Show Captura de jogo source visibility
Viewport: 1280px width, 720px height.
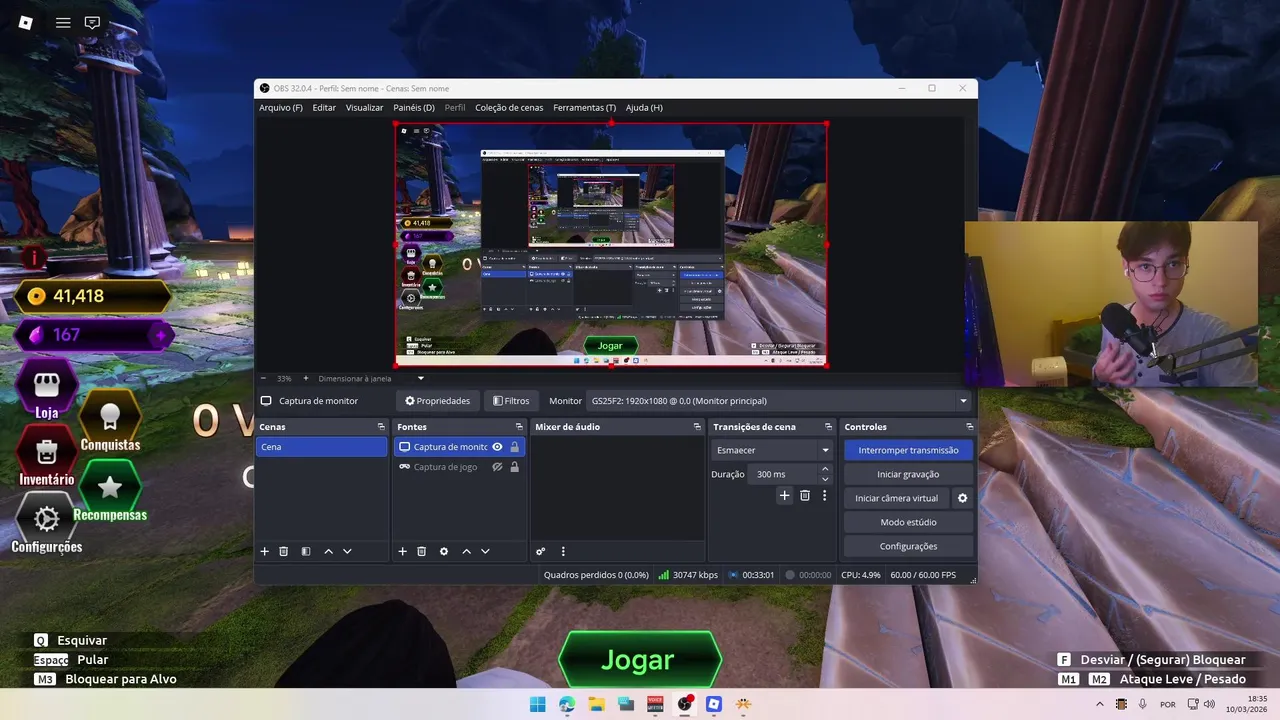[x=497, y=467]
